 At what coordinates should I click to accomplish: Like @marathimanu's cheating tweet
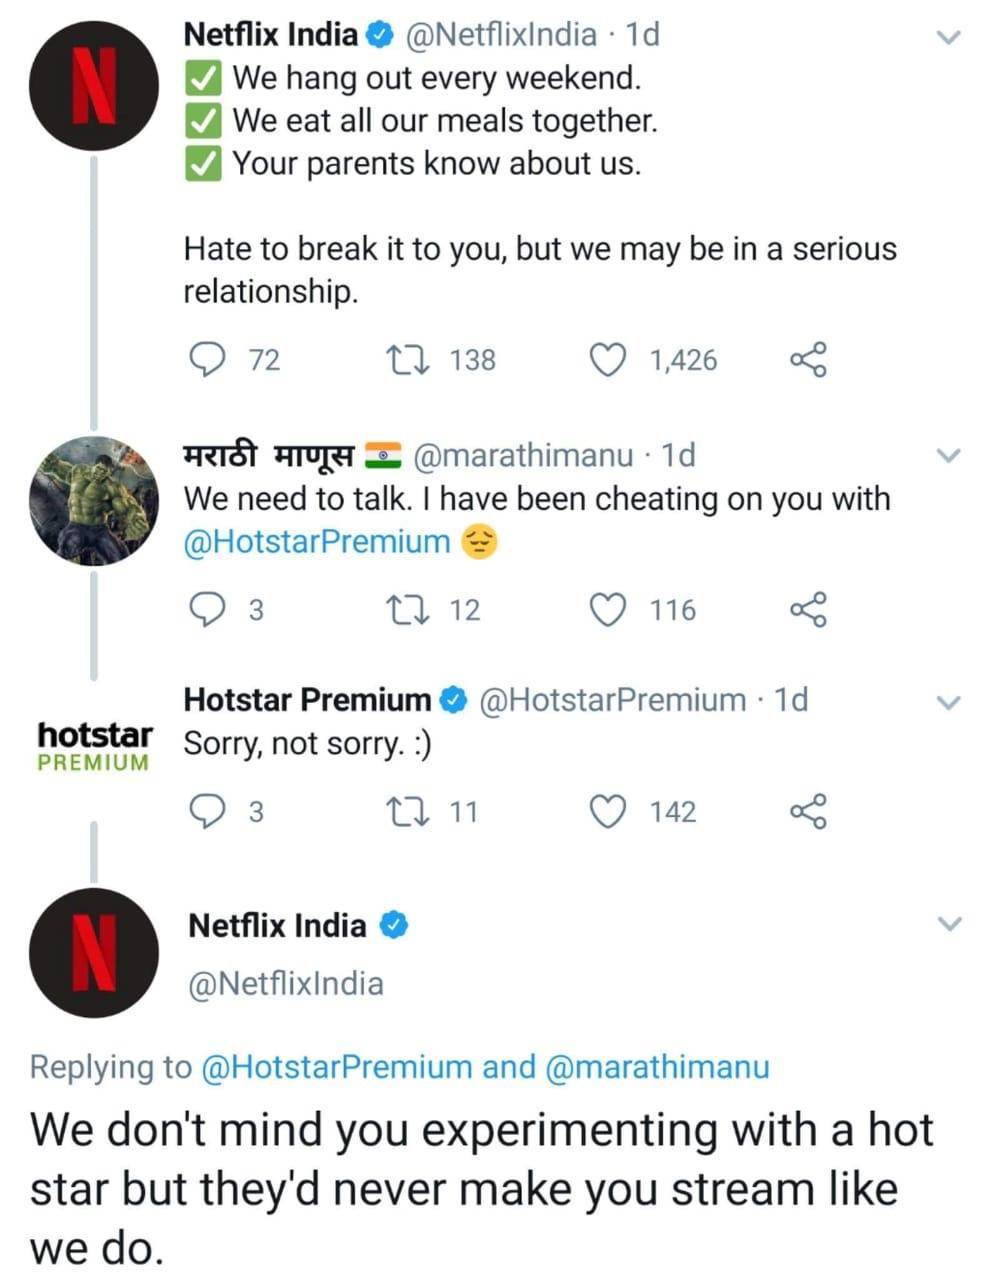click(x=608, y=609)
